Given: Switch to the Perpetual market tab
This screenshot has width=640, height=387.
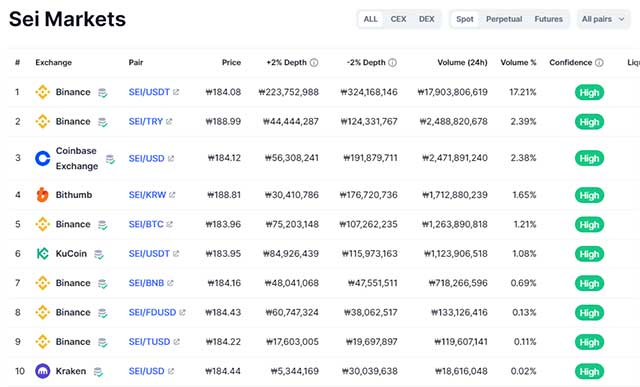Looking at the screenshot, I should point(504,19).
